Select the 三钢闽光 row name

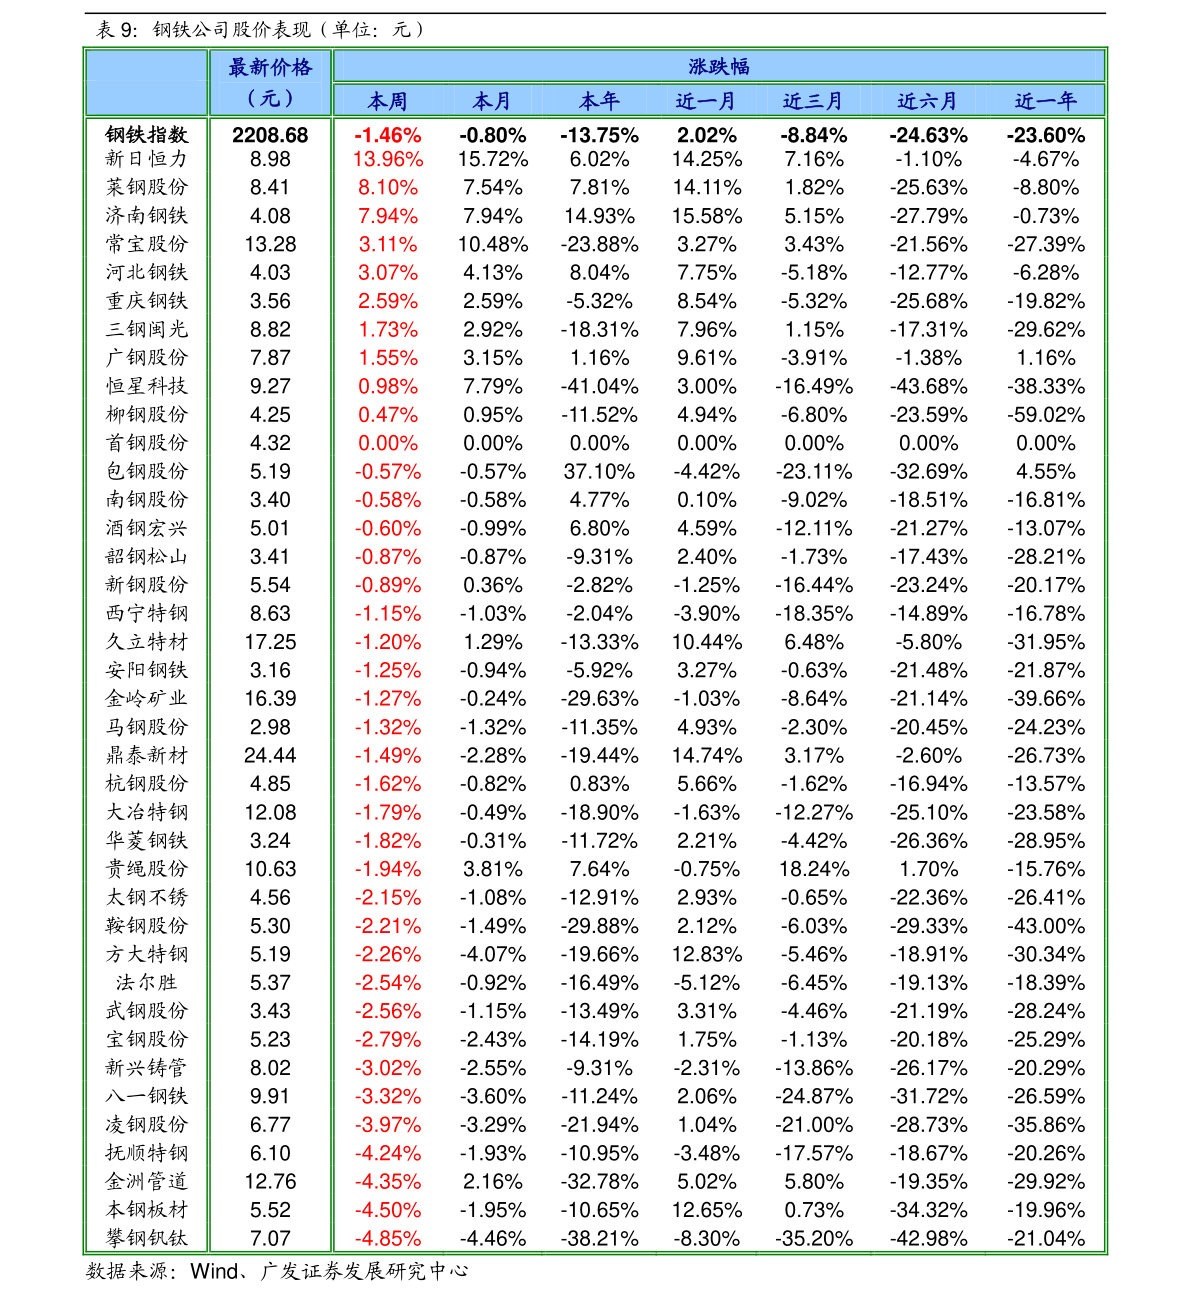point(147,329)
